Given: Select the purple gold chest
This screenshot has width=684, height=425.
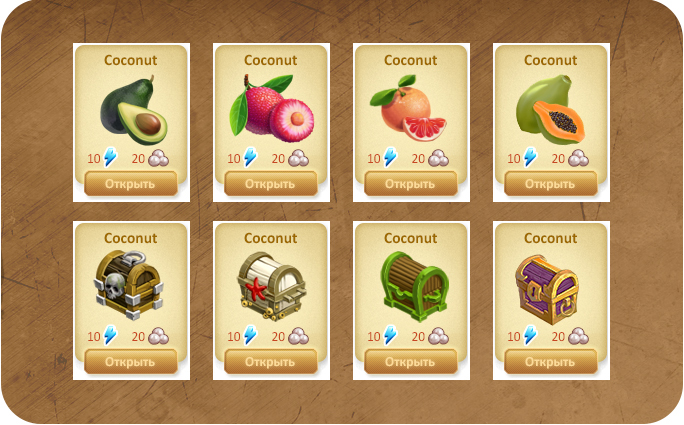Looking at the screenshot, I should pyautogui.click(x=547, y=290).
